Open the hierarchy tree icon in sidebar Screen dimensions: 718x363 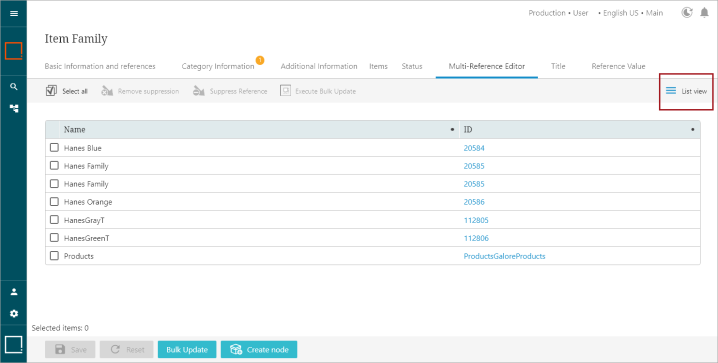pyautogui.click(x=14, y=108)
